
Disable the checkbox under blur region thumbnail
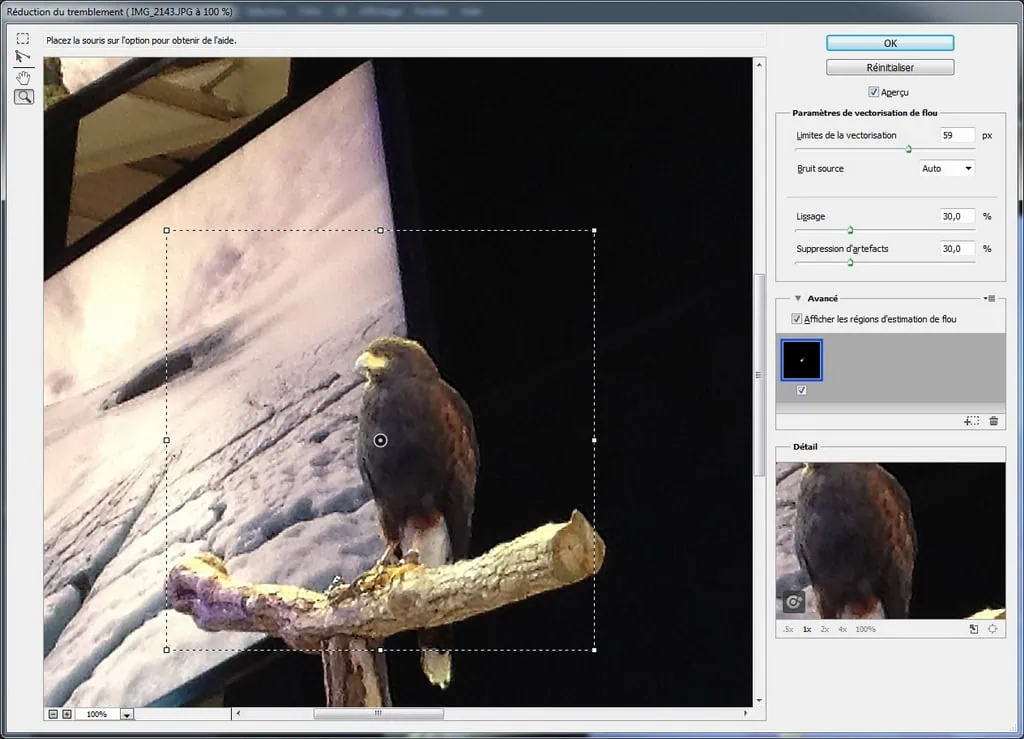801,391
